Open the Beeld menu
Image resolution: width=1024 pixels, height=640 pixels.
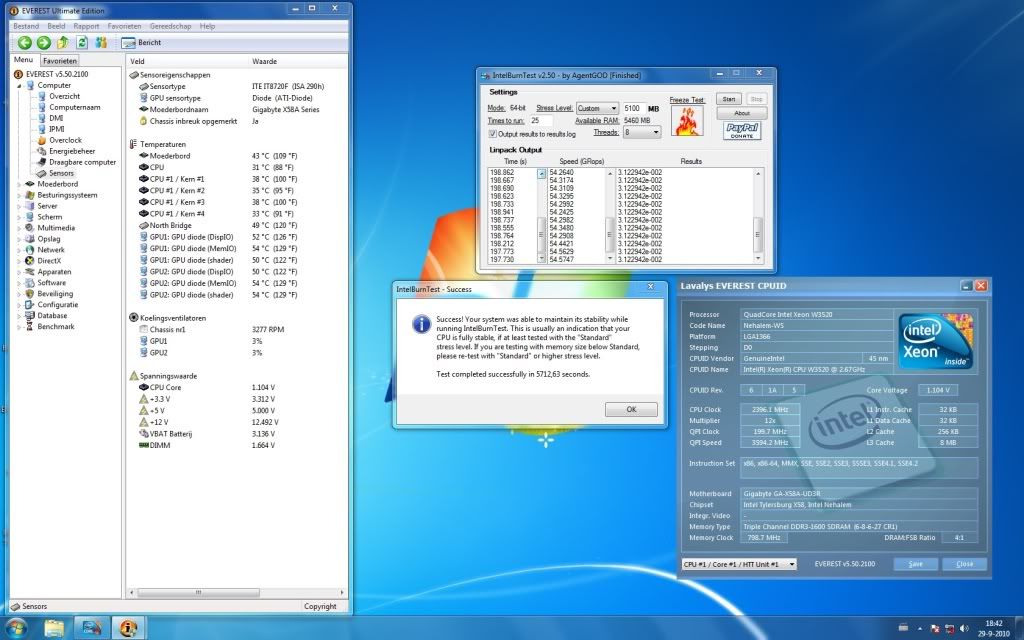(x=56, y=26)
